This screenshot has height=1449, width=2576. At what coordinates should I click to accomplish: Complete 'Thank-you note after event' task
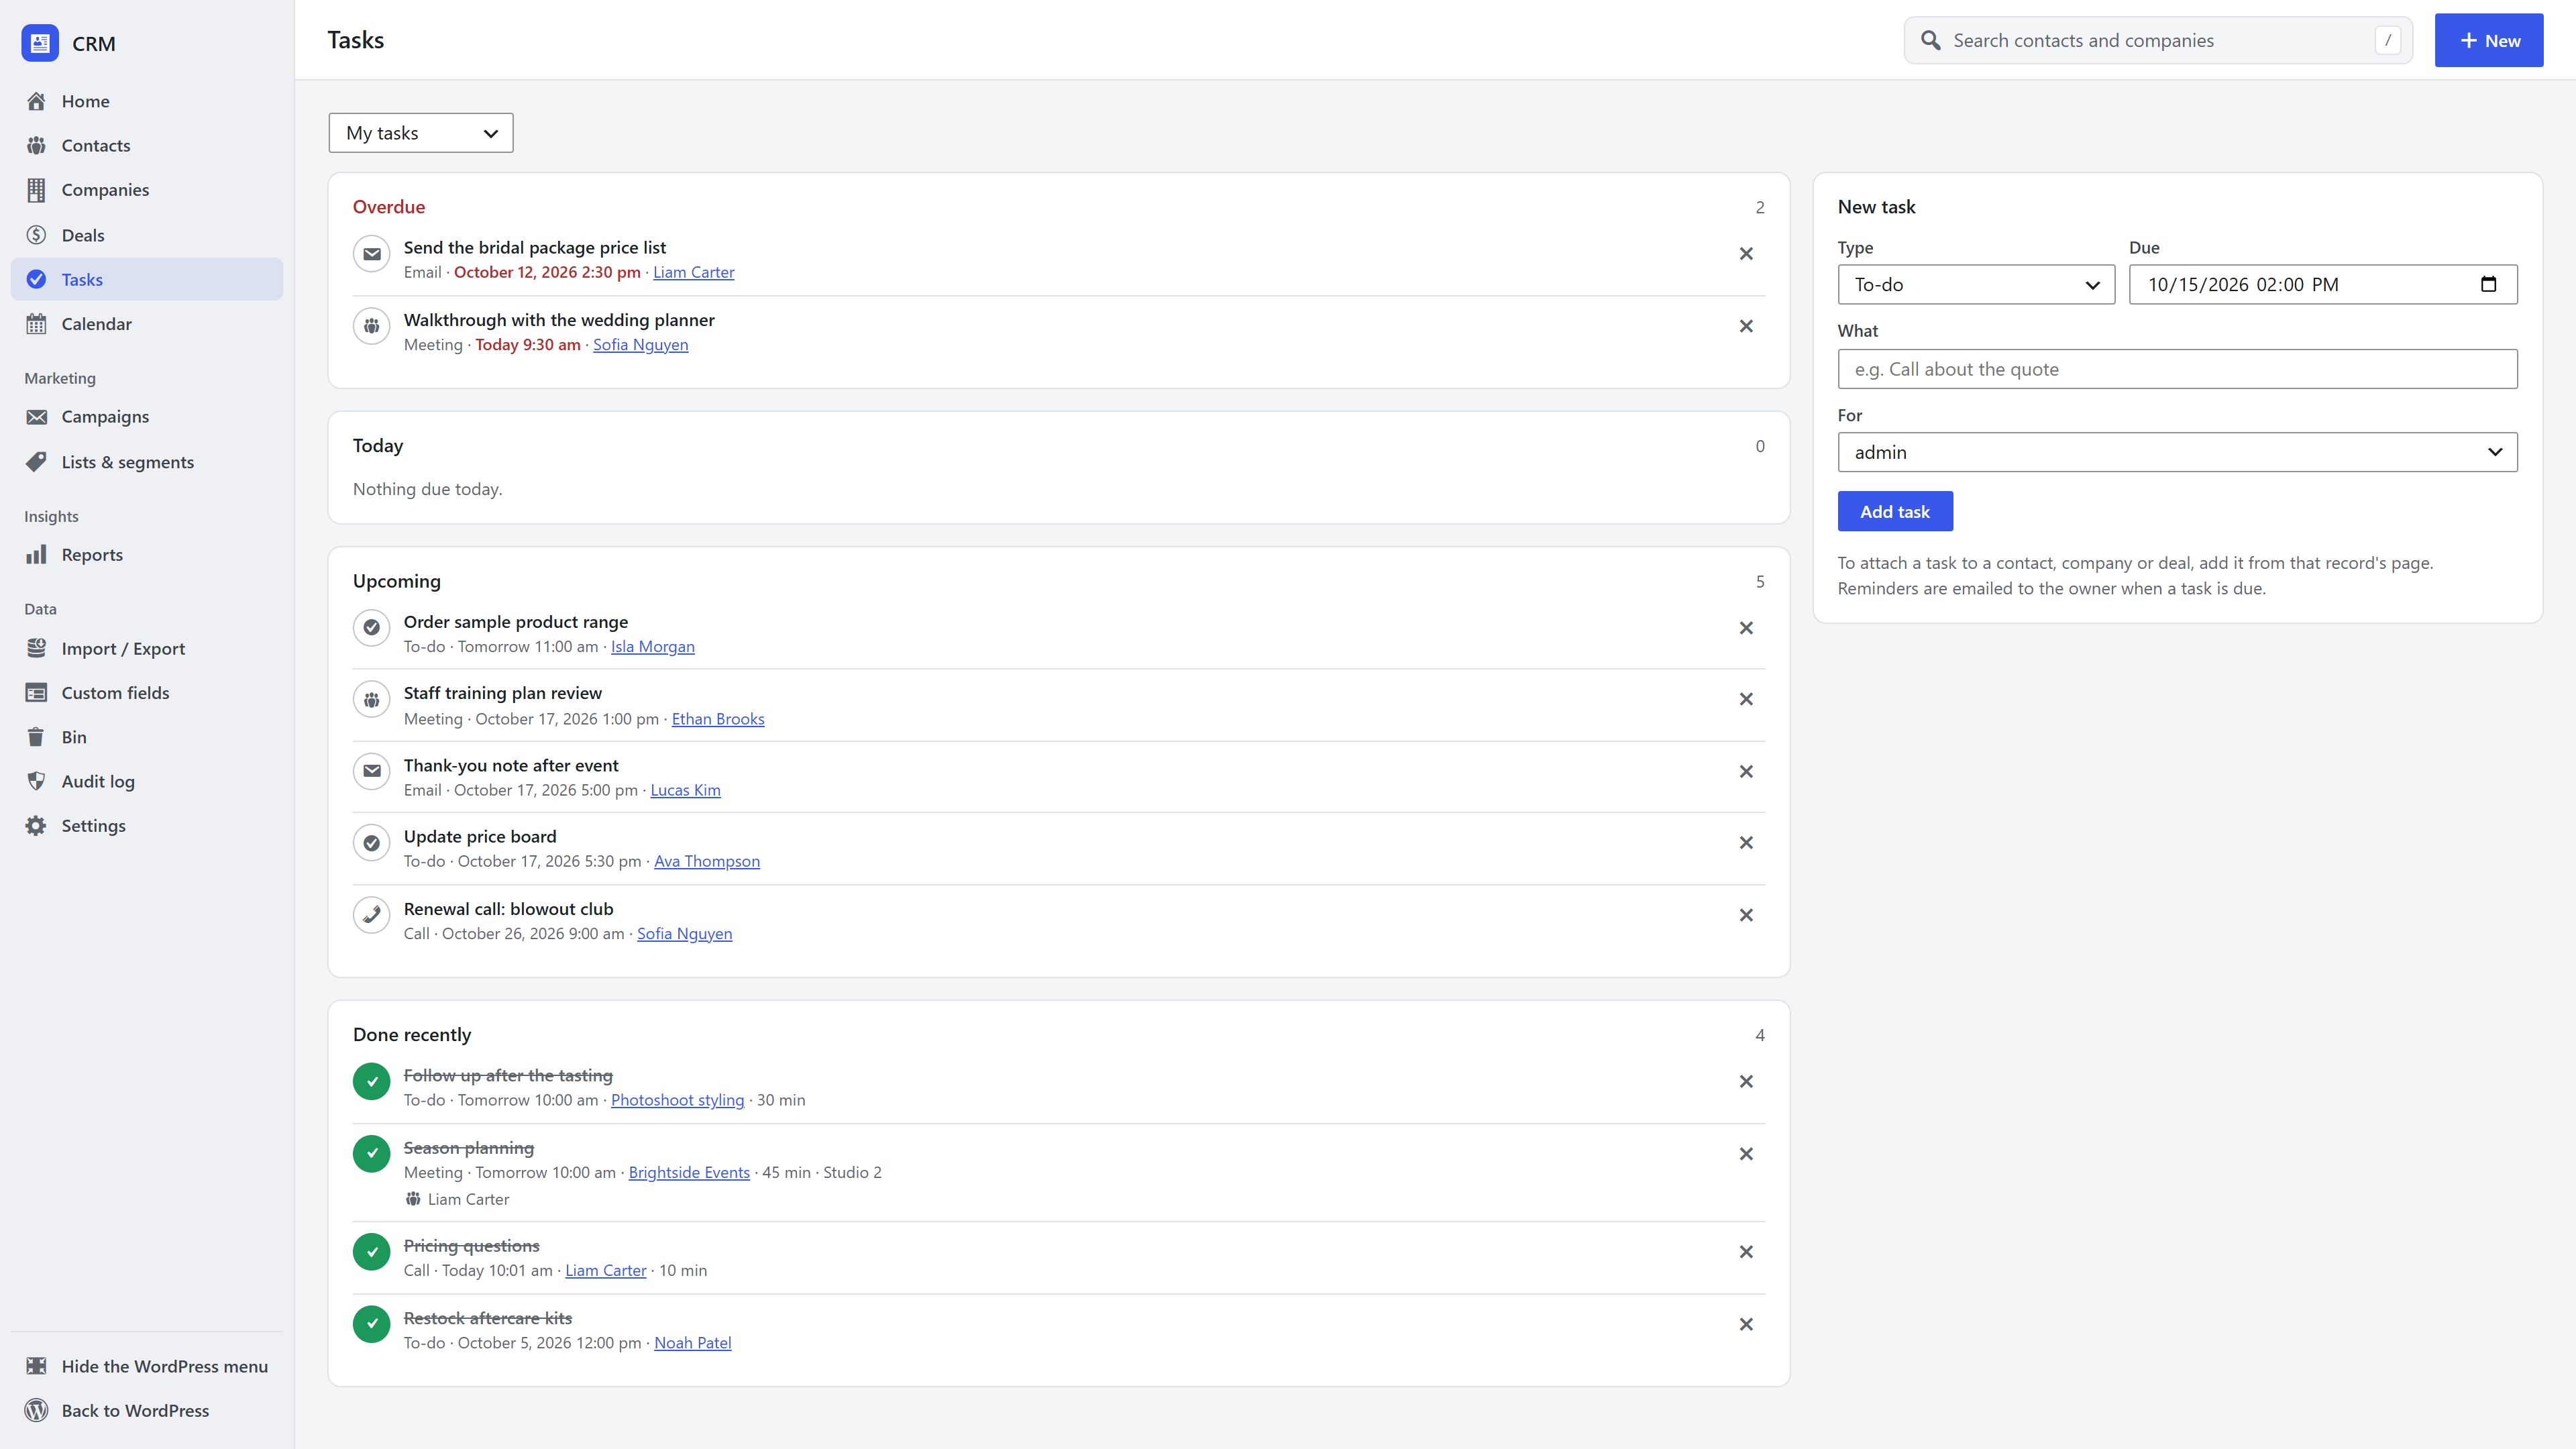371,772
